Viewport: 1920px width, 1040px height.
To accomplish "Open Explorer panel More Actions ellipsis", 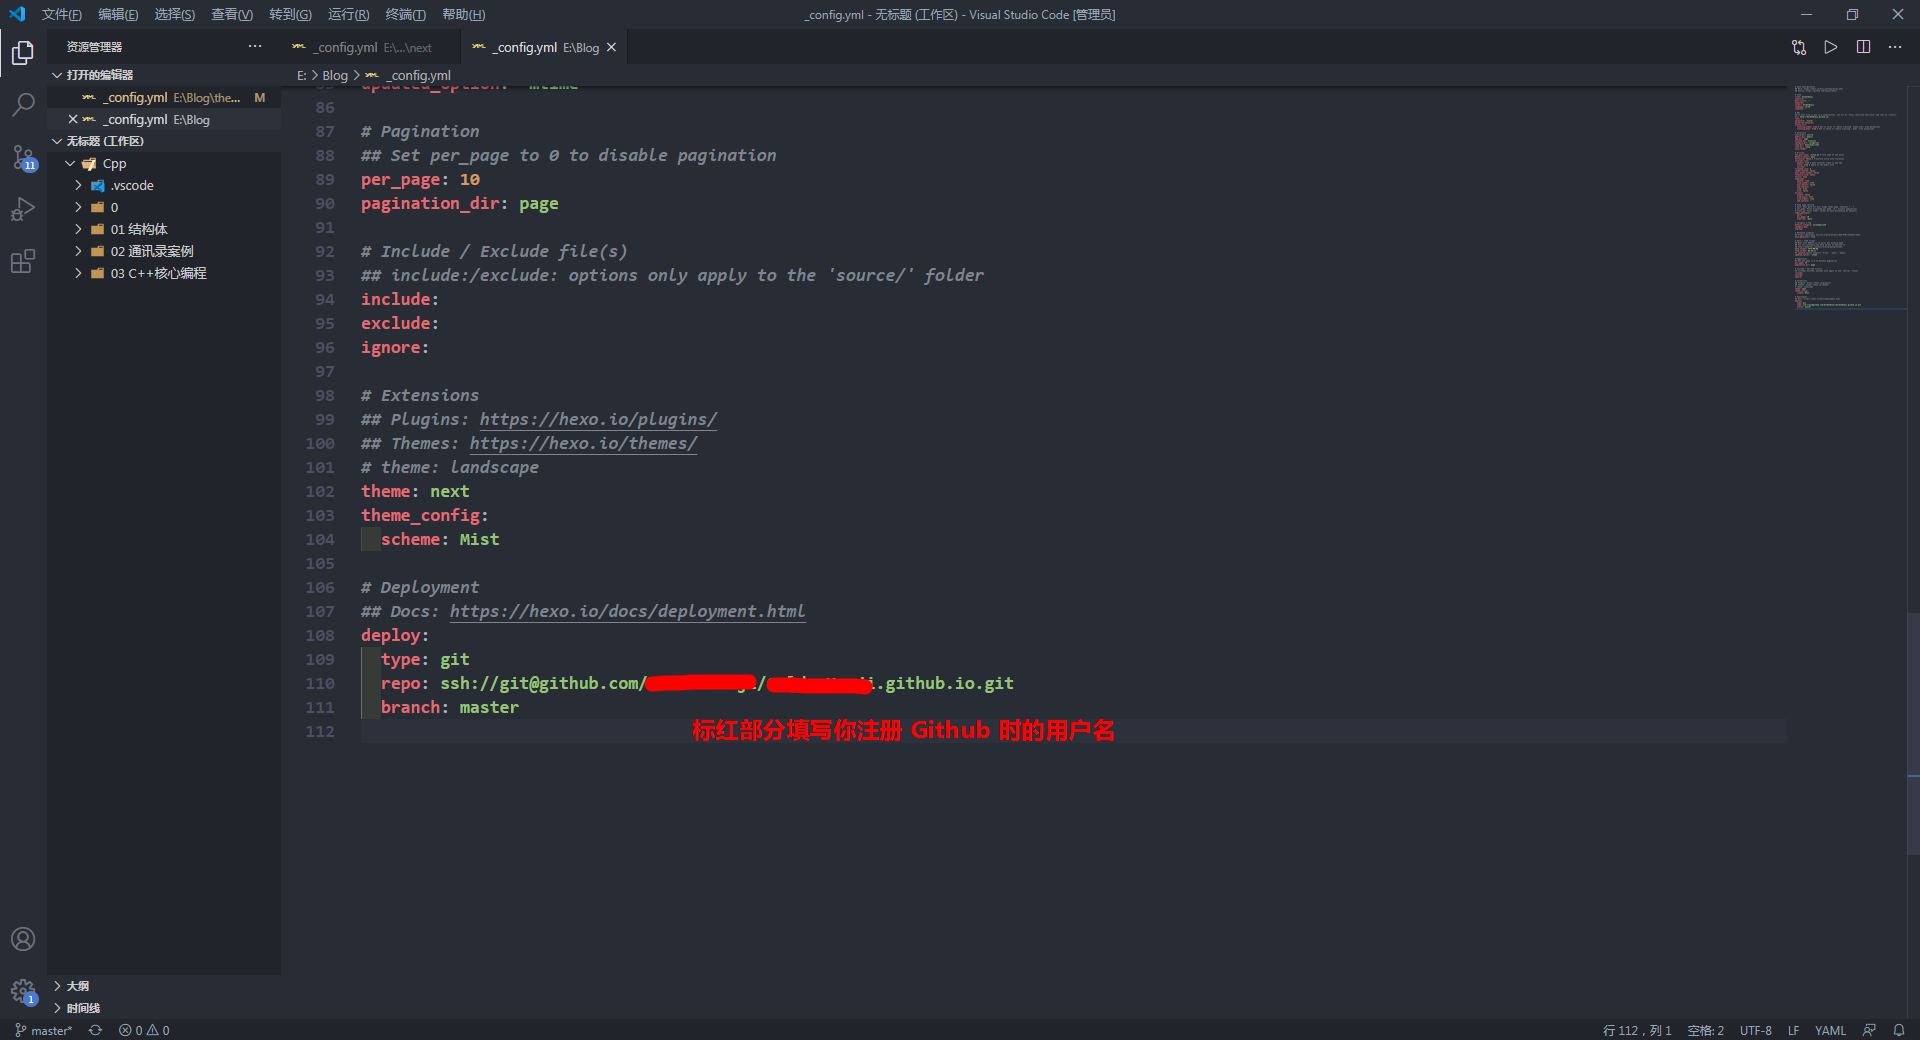I will point(255,46).
